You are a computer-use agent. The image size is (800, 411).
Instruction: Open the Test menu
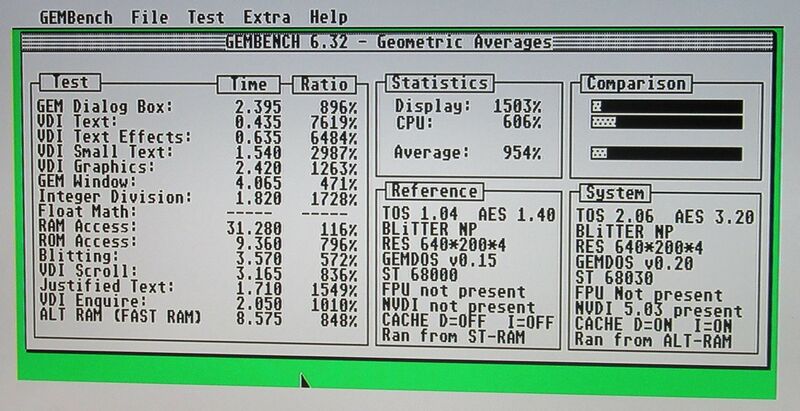[x=206, y=17]
